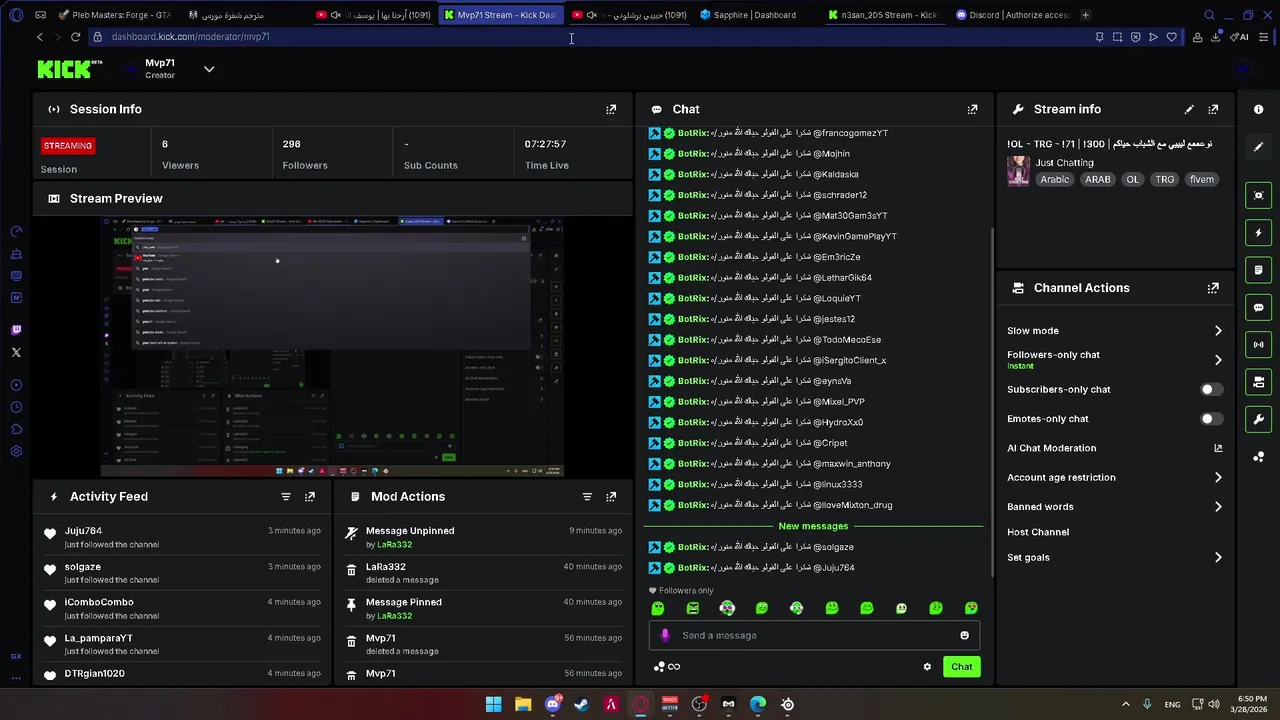Send message with green Chat button
Screen dimensions: 1280x720
click(961, 667)
